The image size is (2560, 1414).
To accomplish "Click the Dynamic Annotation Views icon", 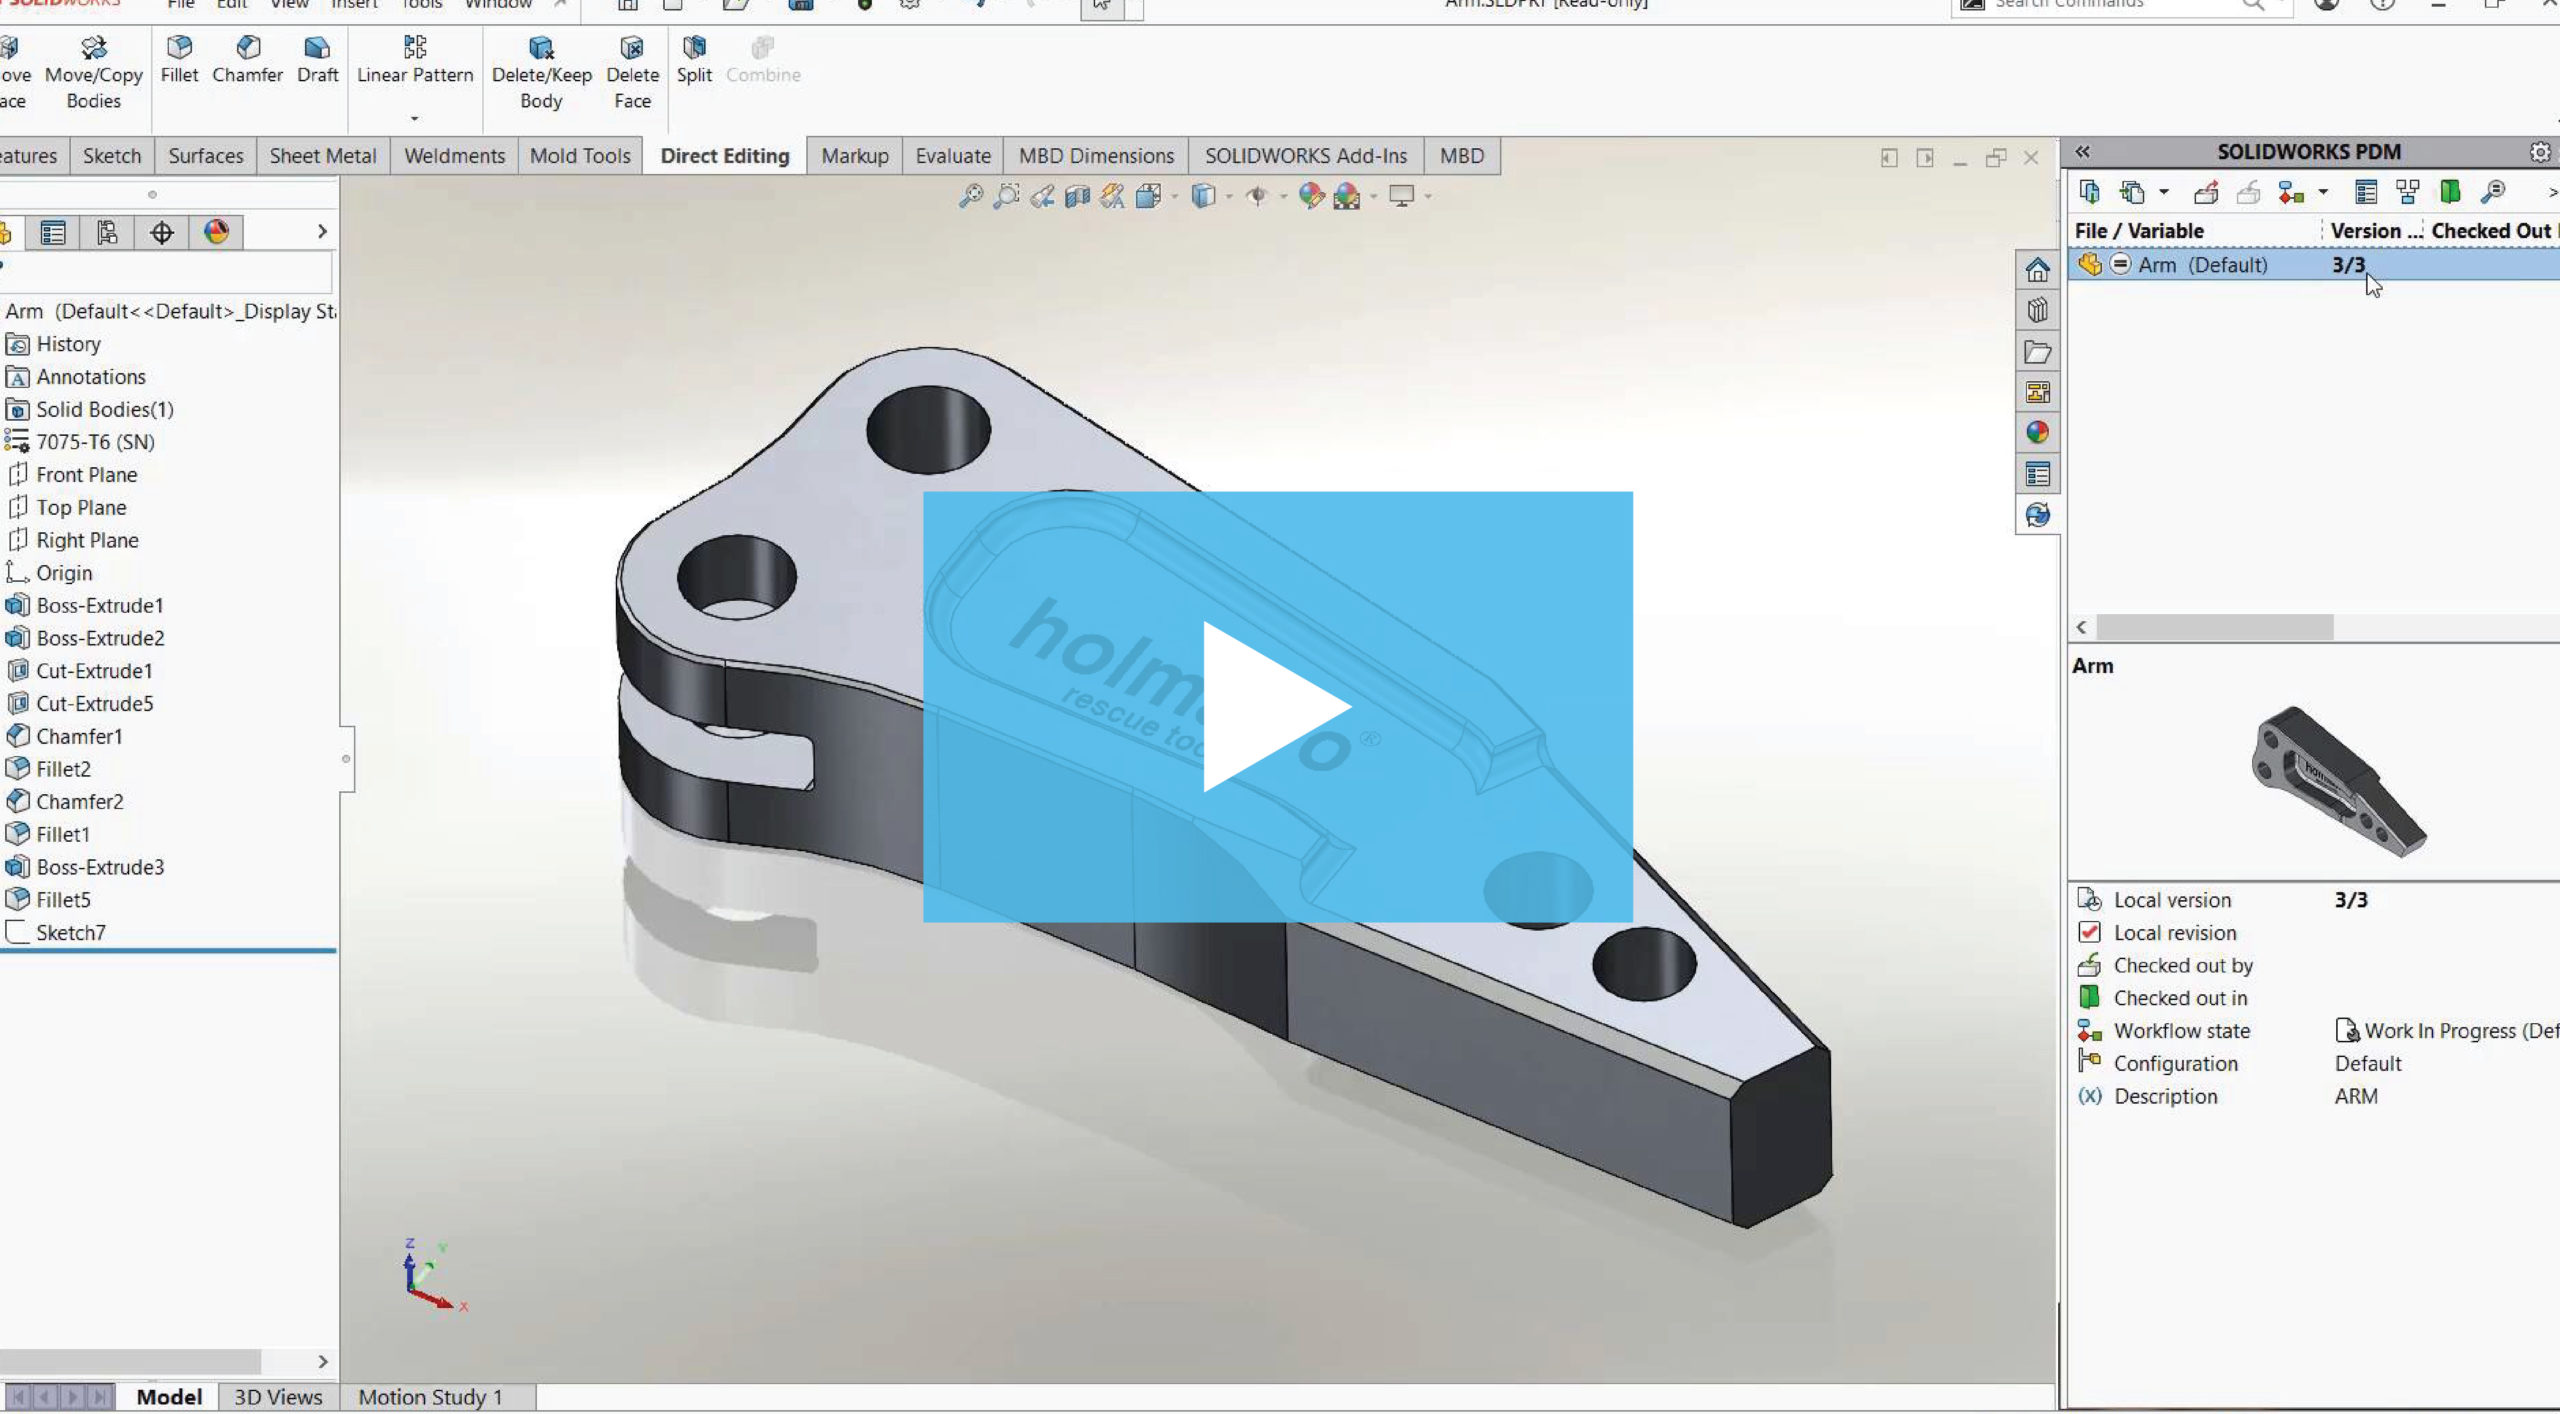I will coord(1112,196).
